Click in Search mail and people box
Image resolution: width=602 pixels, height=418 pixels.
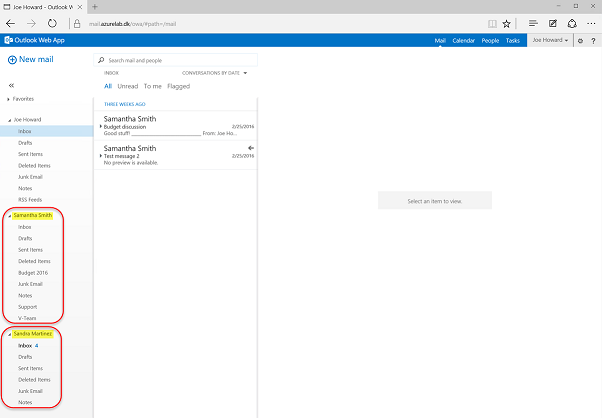pos(175,60)
